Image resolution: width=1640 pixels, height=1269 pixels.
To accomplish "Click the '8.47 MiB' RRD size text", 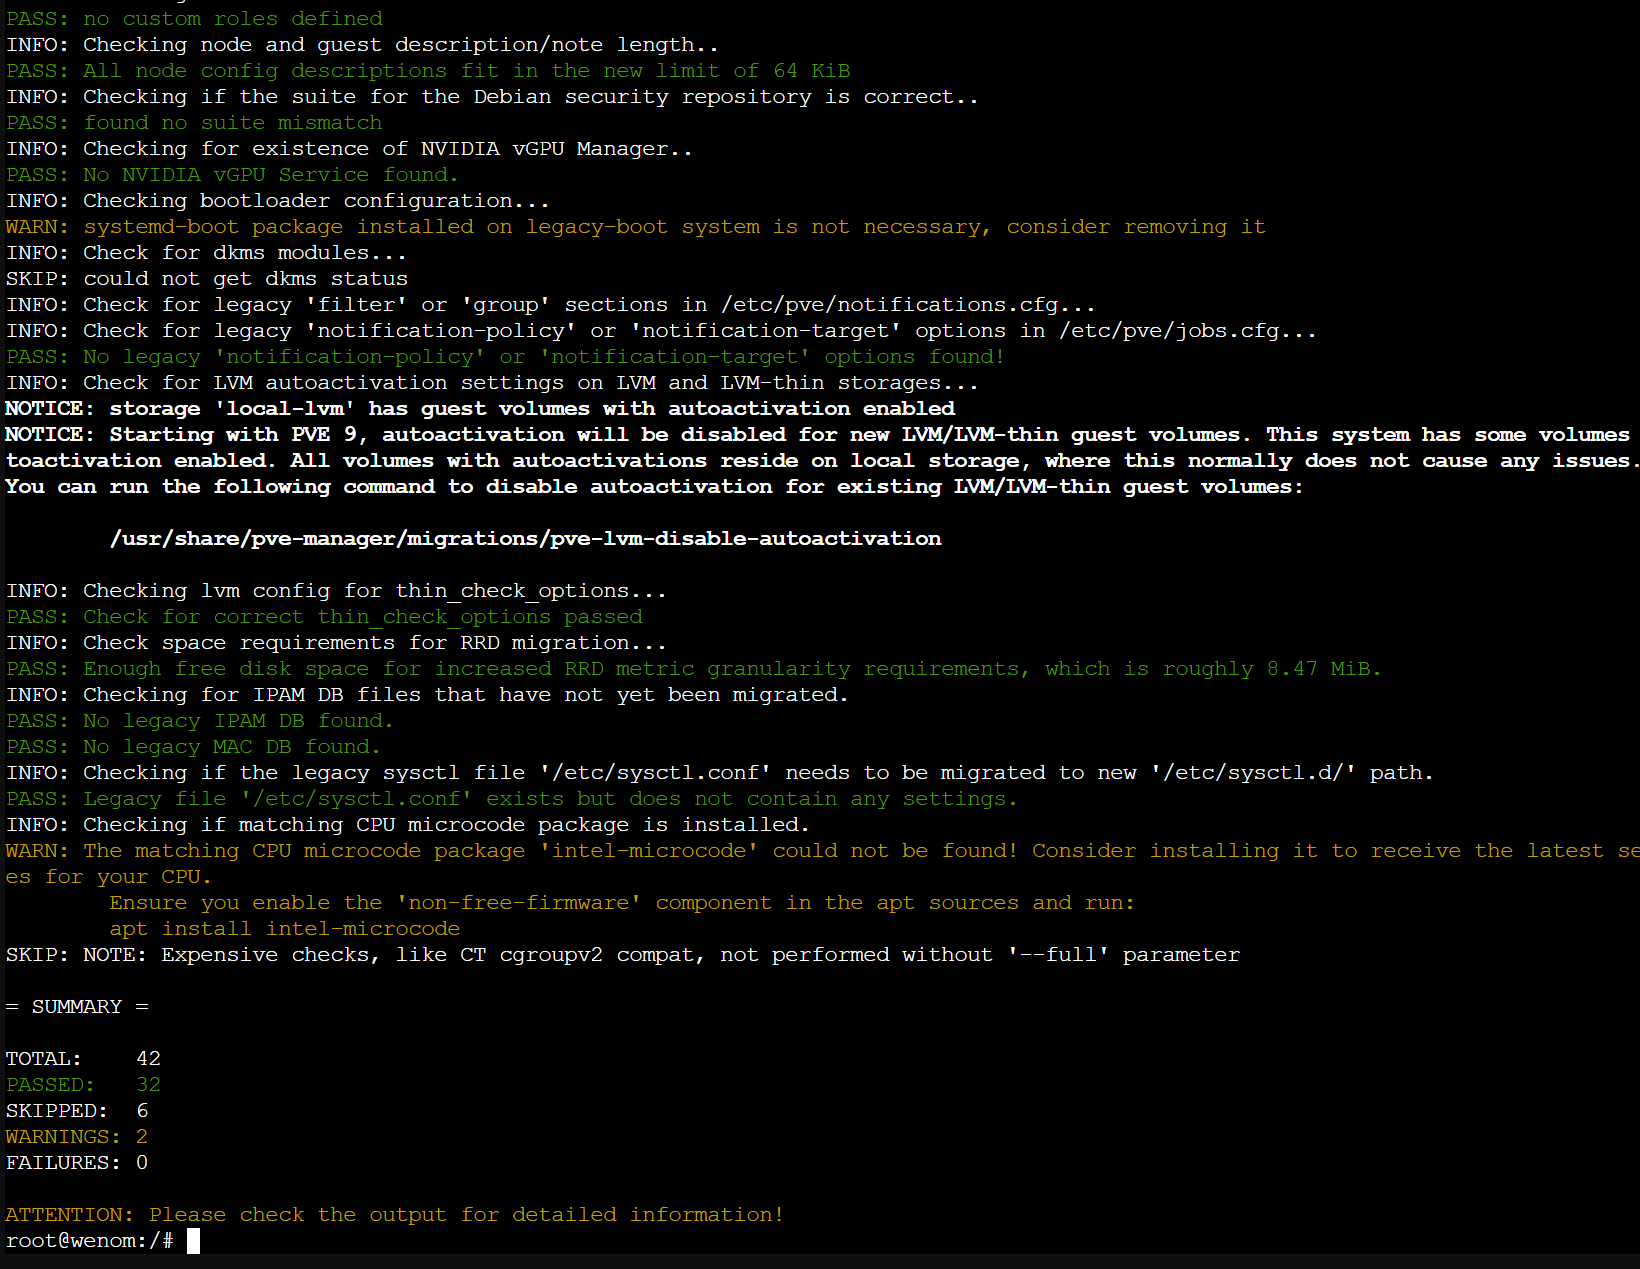I will (1322, 669).
